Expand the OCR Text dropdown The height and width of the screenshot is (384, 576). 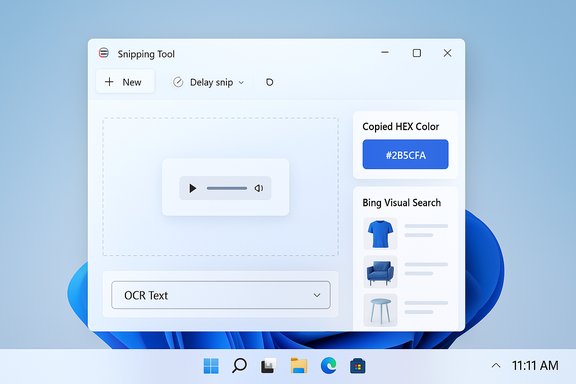(x=221, y=295)
